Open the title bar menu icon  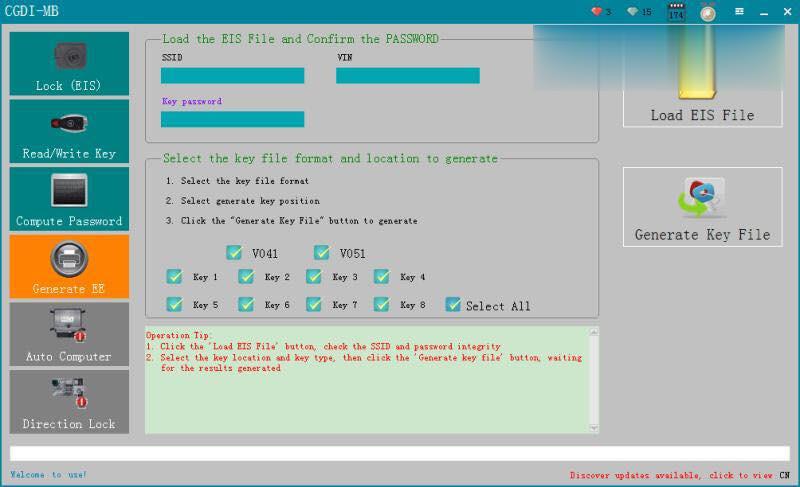(739, 11)
